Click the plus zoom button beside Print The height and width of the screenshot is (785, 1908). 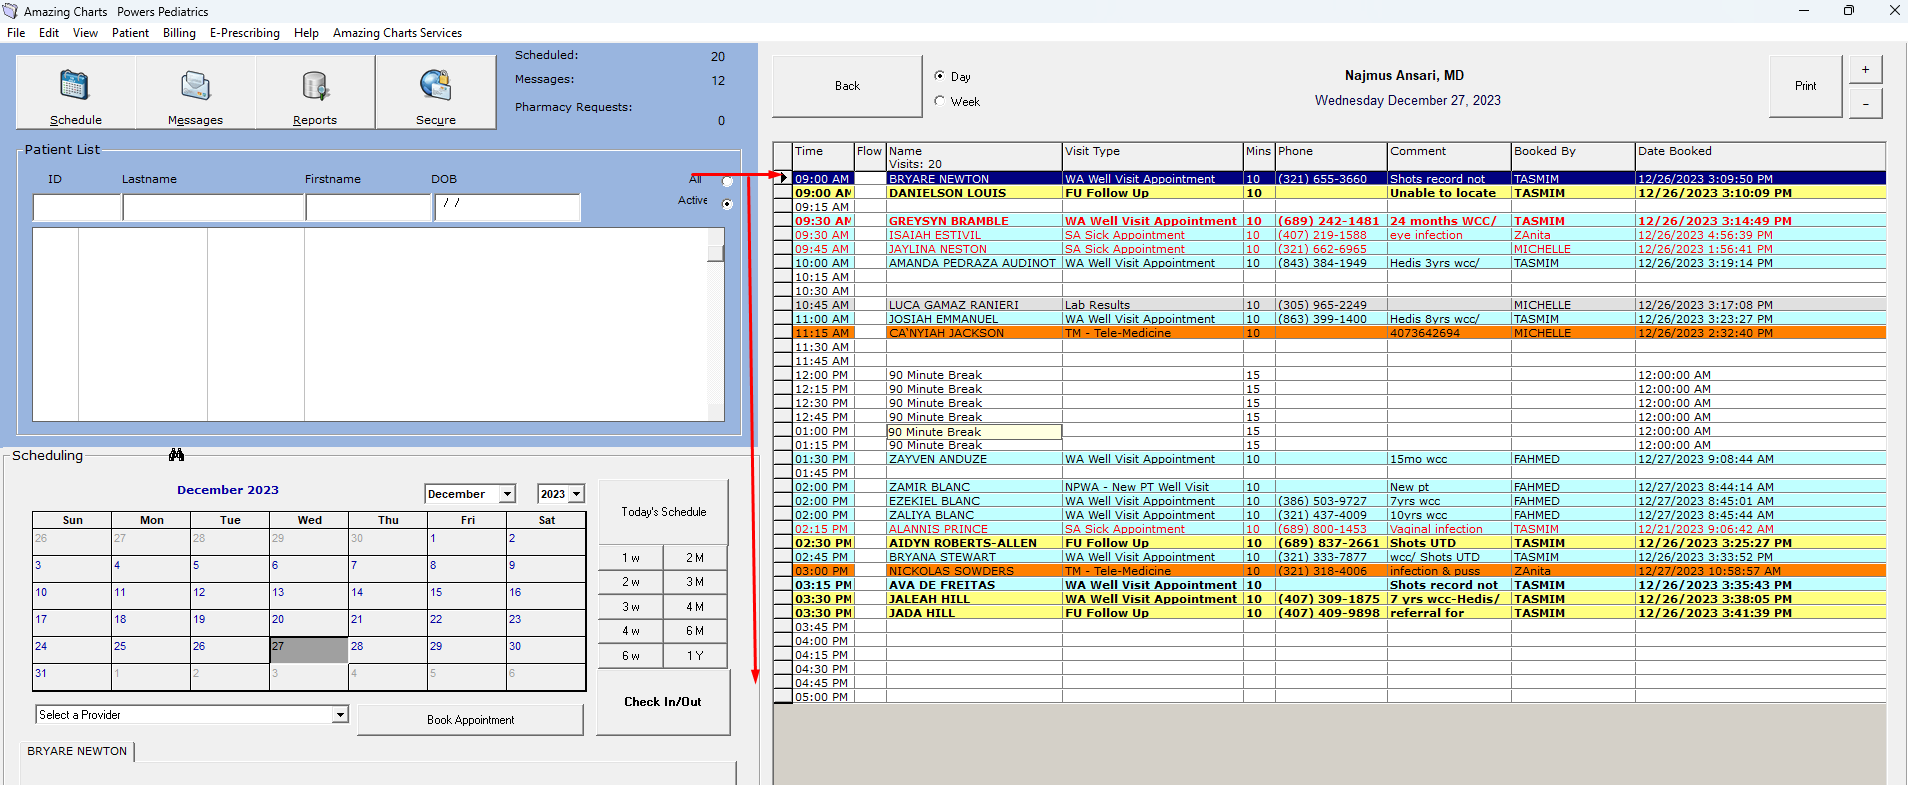coord(1865,70)
